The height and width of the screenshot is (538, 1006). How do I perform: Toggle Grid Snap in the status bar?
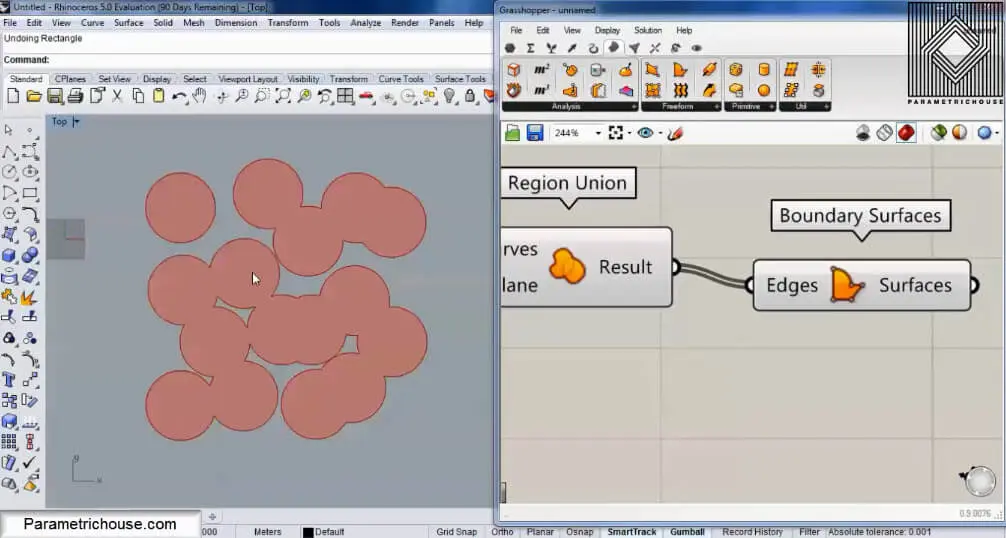click(456, 532)
